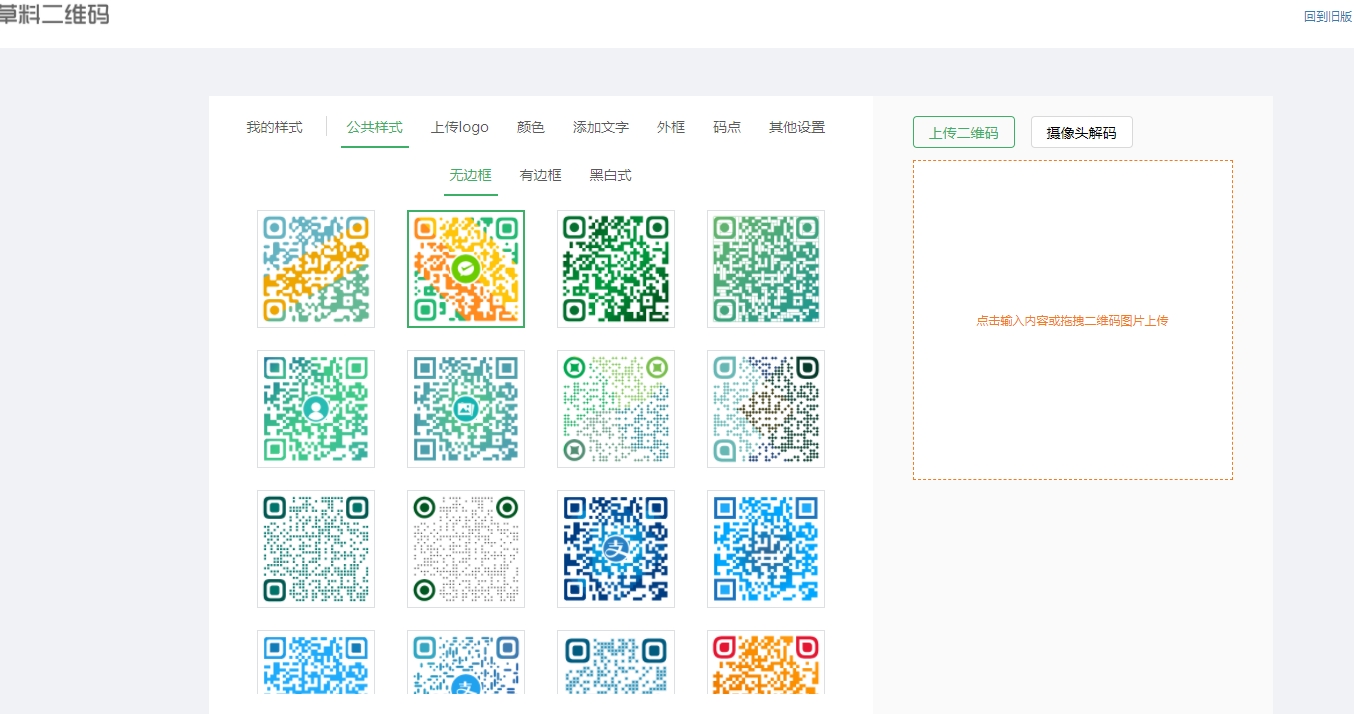
Task: Select green QR style with user avatar icon
Action: 316,409
